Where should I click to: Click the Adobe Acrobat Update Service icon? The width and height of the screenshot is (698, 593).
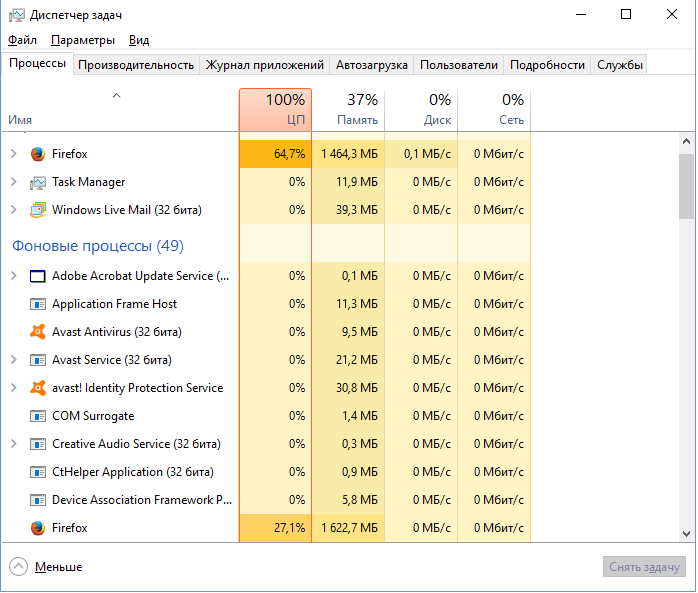(x=38, y=276)
